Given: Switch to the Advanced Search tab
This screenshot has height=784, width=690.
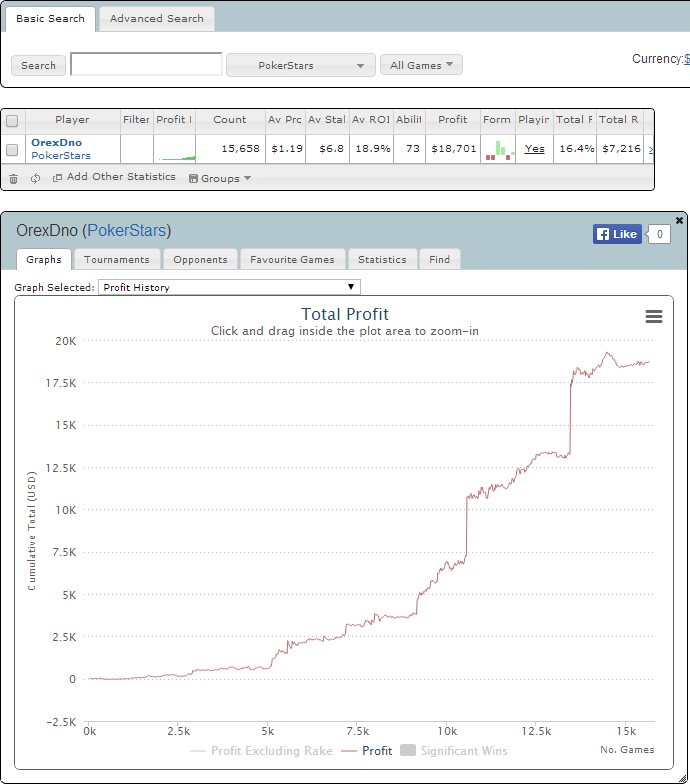Looking at the screenshot, I should tap(156, 18).
